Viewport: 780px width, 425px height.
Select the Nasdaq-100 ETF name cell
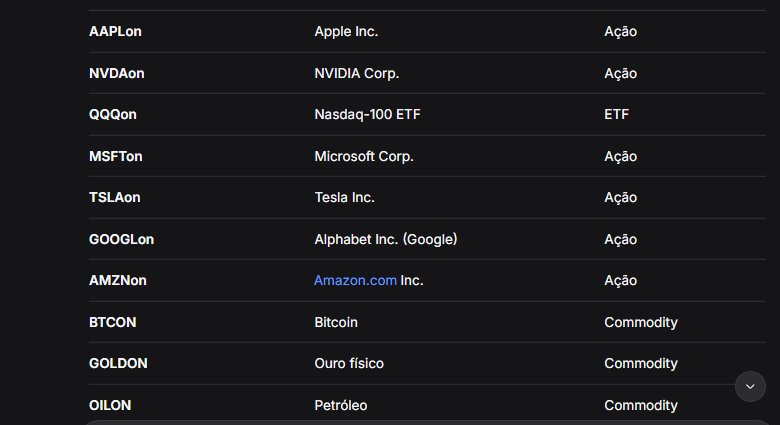pos(368,114)
